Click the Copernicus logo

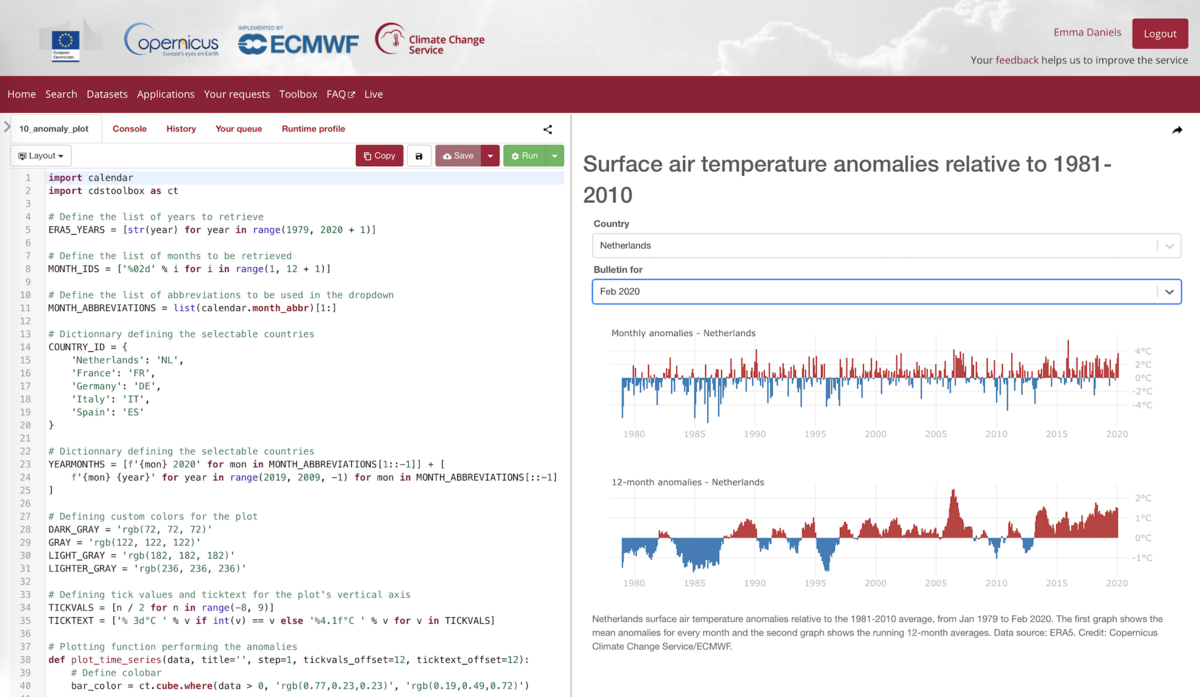coord(171,40)
